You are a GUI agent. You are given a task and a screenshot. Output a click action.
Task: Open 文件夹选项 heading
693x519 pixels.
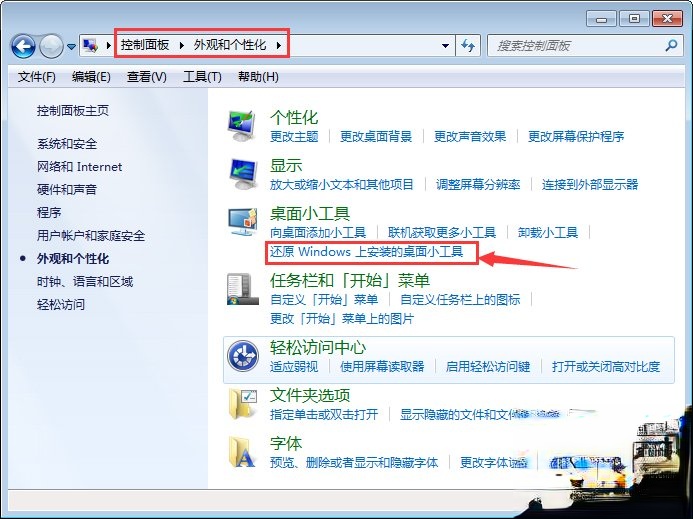pyautogui.click(x=310, y=395)
